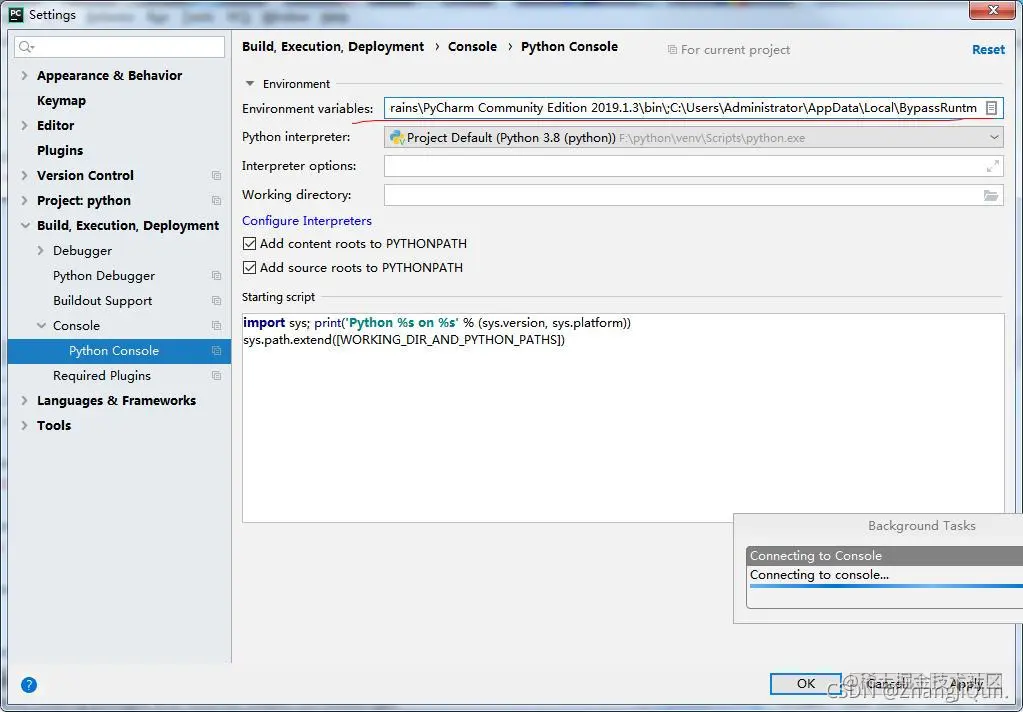Expand the Tools section

[x=24, y=426]
